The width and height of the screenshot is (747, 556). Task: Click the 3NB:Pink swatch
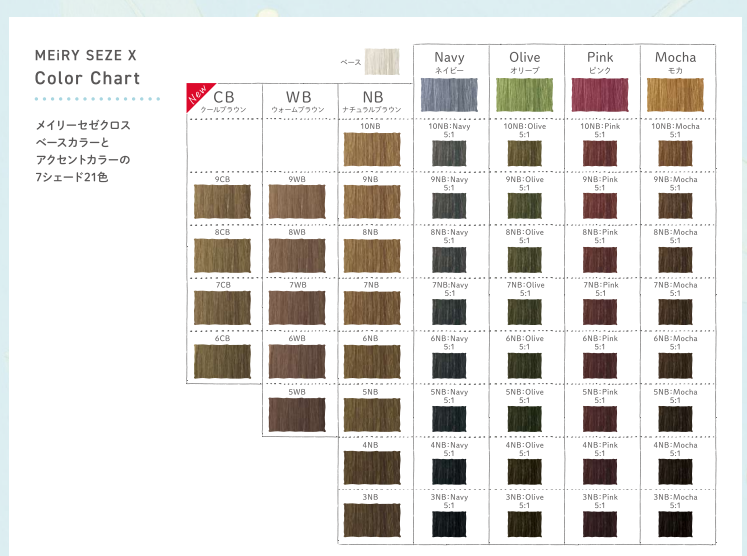600,524
